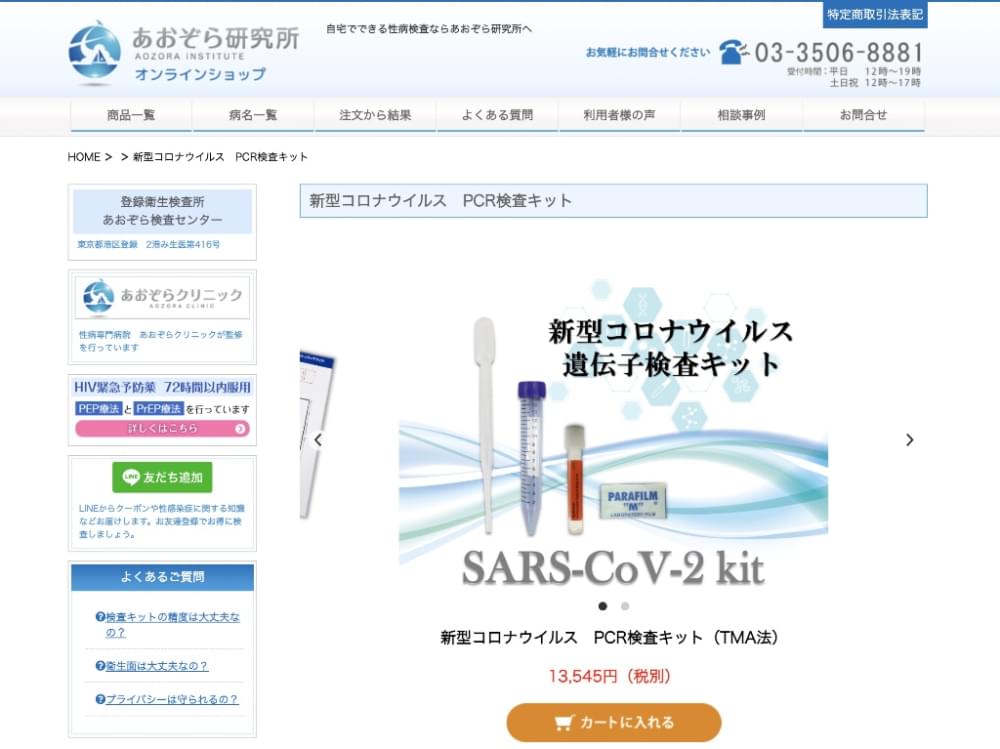Click HOME in the breadcrumb
The height and width of the screenshot is (749, 1000).
click(84, 157)
